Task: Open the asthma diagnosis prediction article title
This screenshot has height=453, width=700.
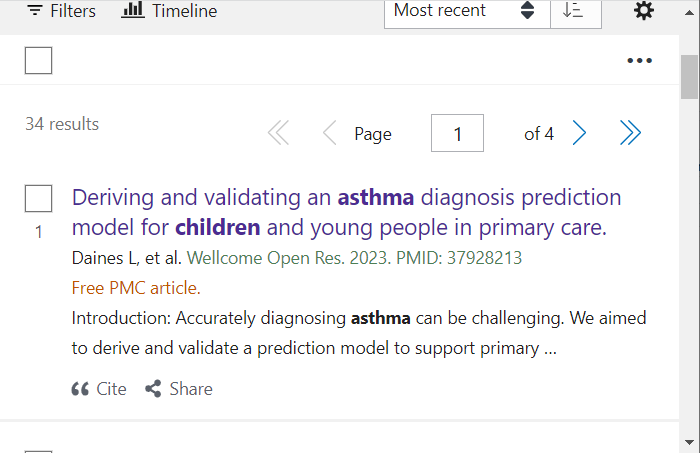Action: (346, 212)
